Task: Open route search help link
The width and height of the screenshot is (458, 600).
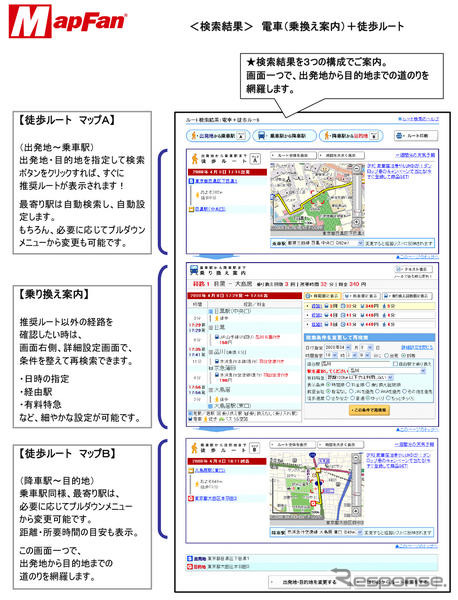Action: [x=418, y=119]
